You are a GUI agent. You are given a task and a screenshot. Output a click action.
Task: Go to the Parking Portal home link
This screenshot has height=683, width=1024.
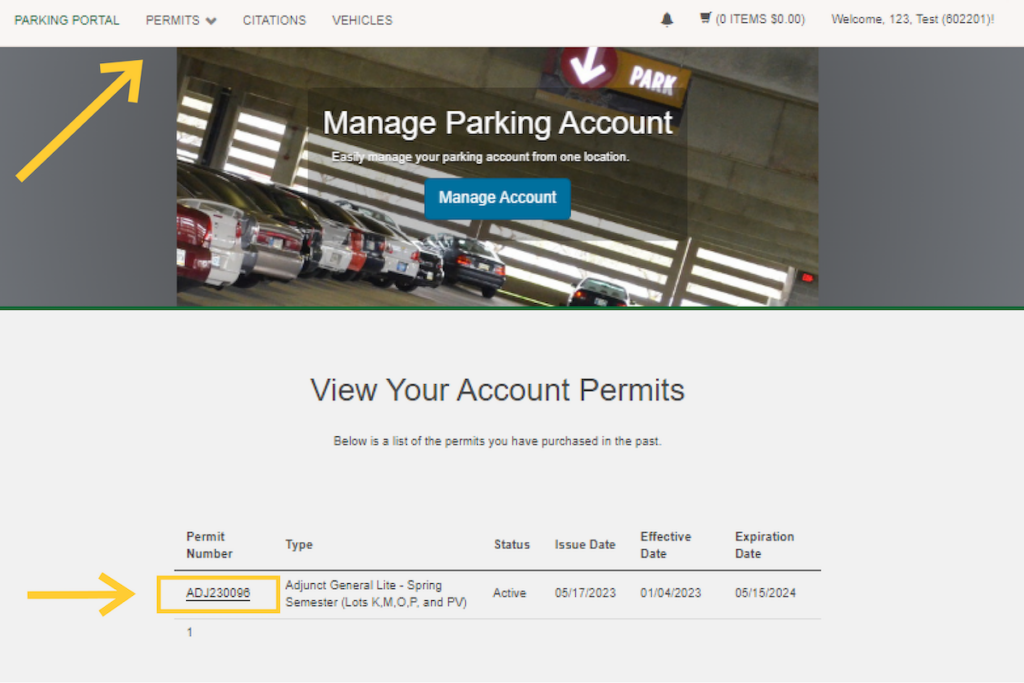coord(67,20)
